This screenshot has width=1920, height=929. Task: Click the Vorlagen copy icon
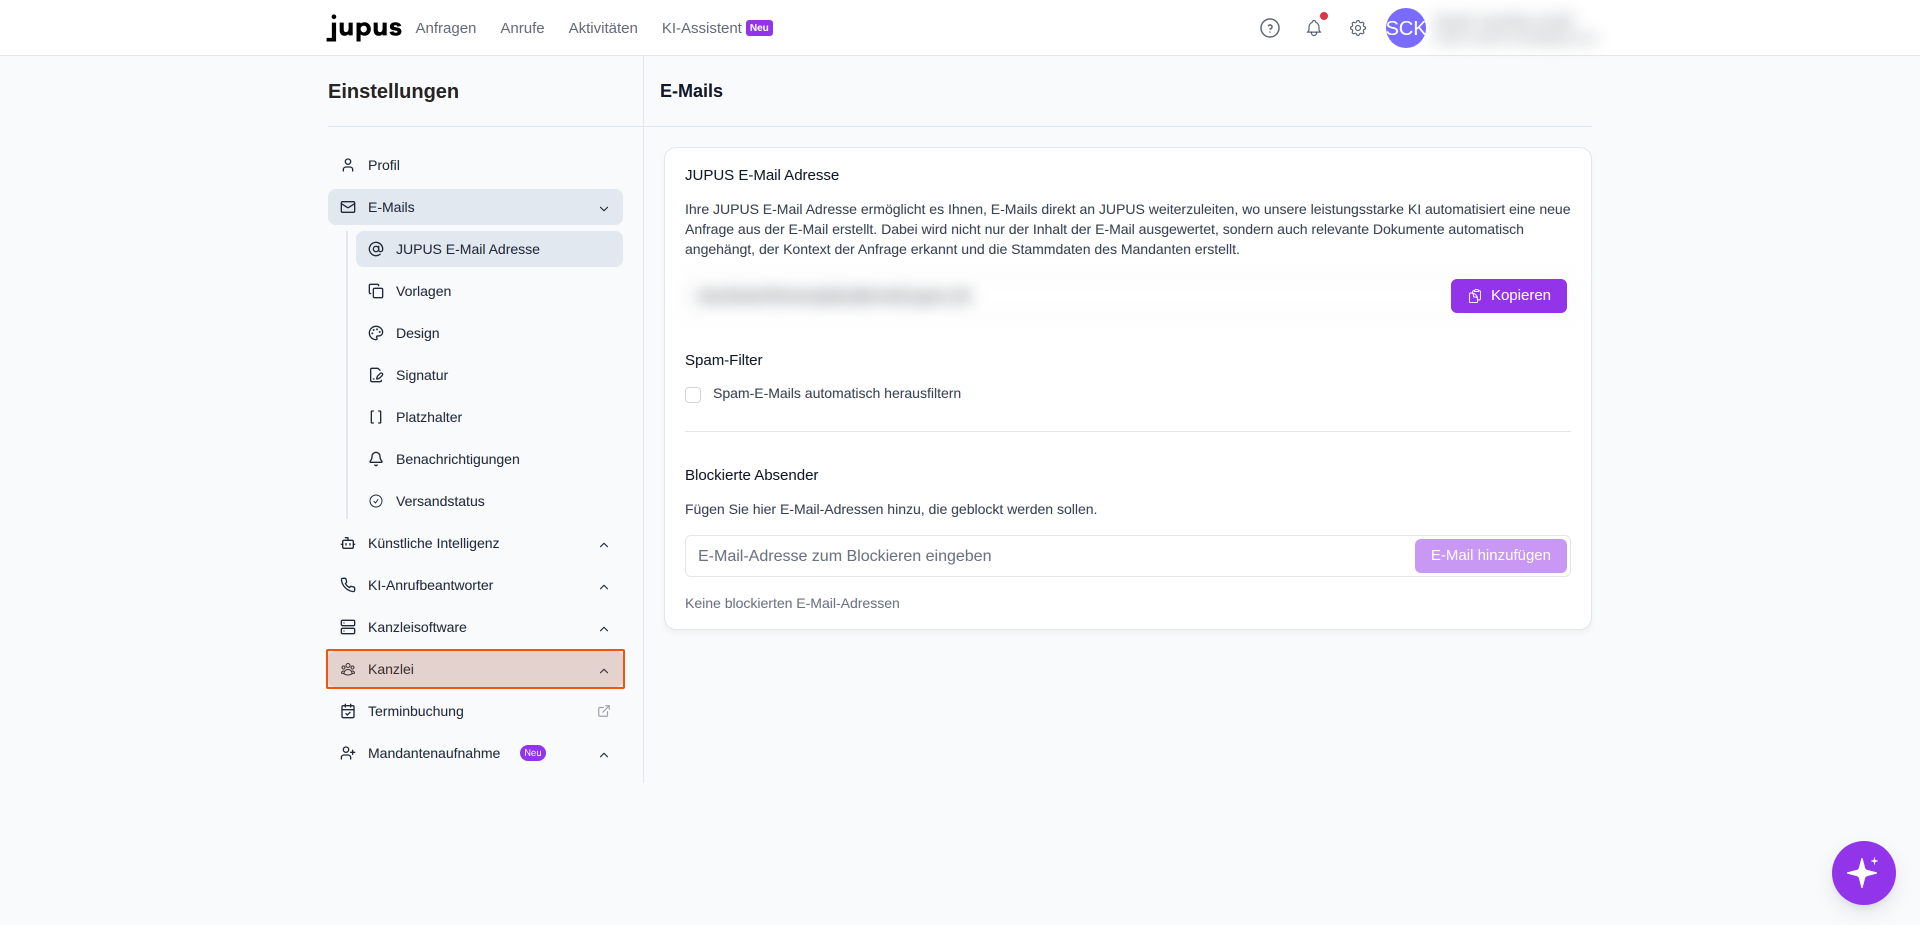tap(376, 291)
